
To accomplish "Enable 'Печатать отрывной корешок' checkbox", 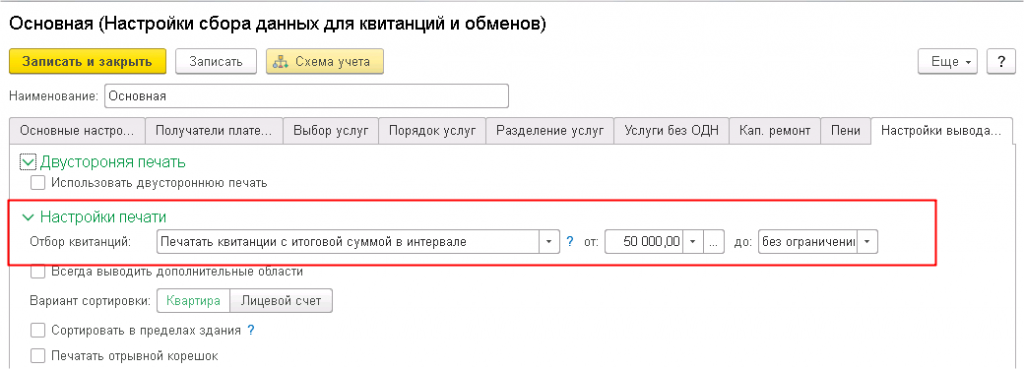I will point(38,356).
